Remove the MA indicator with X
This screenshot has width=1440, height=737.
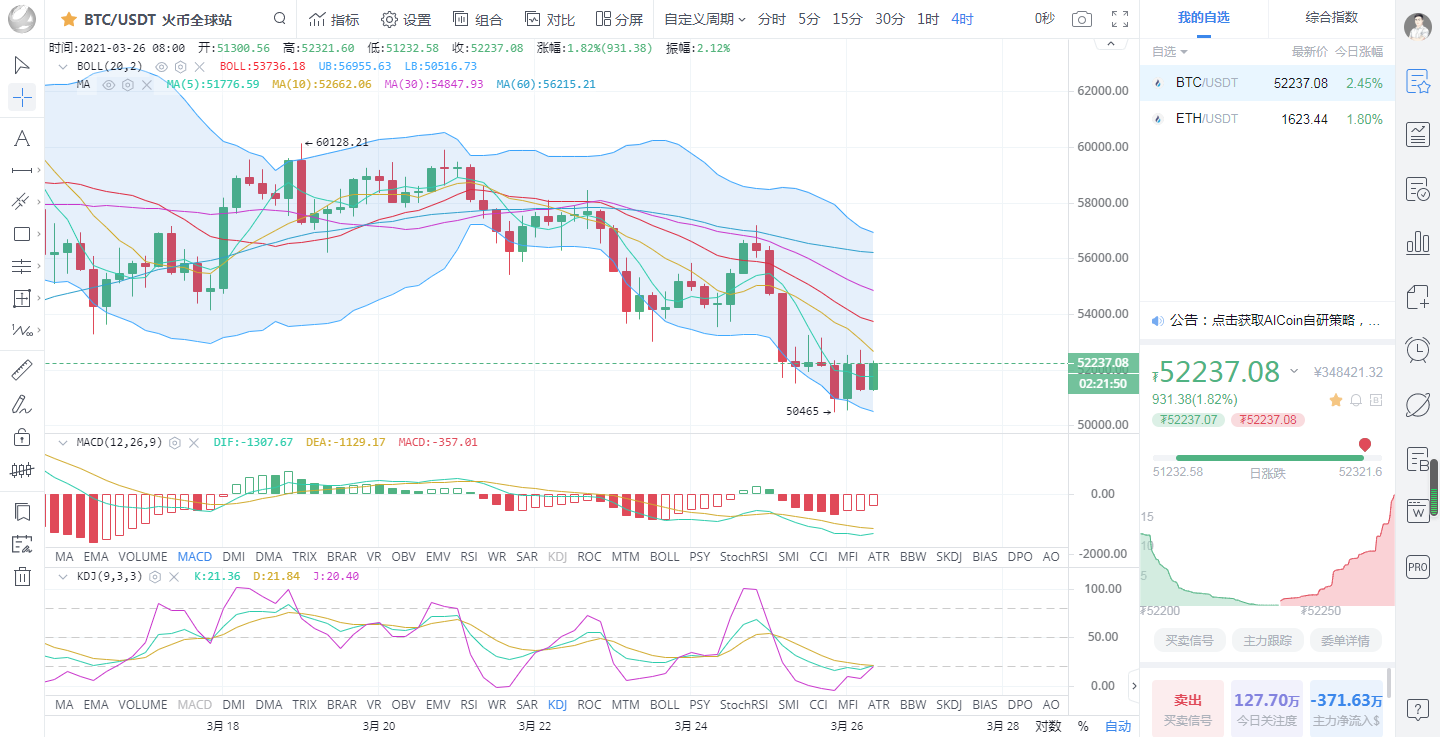coord(146,84)
